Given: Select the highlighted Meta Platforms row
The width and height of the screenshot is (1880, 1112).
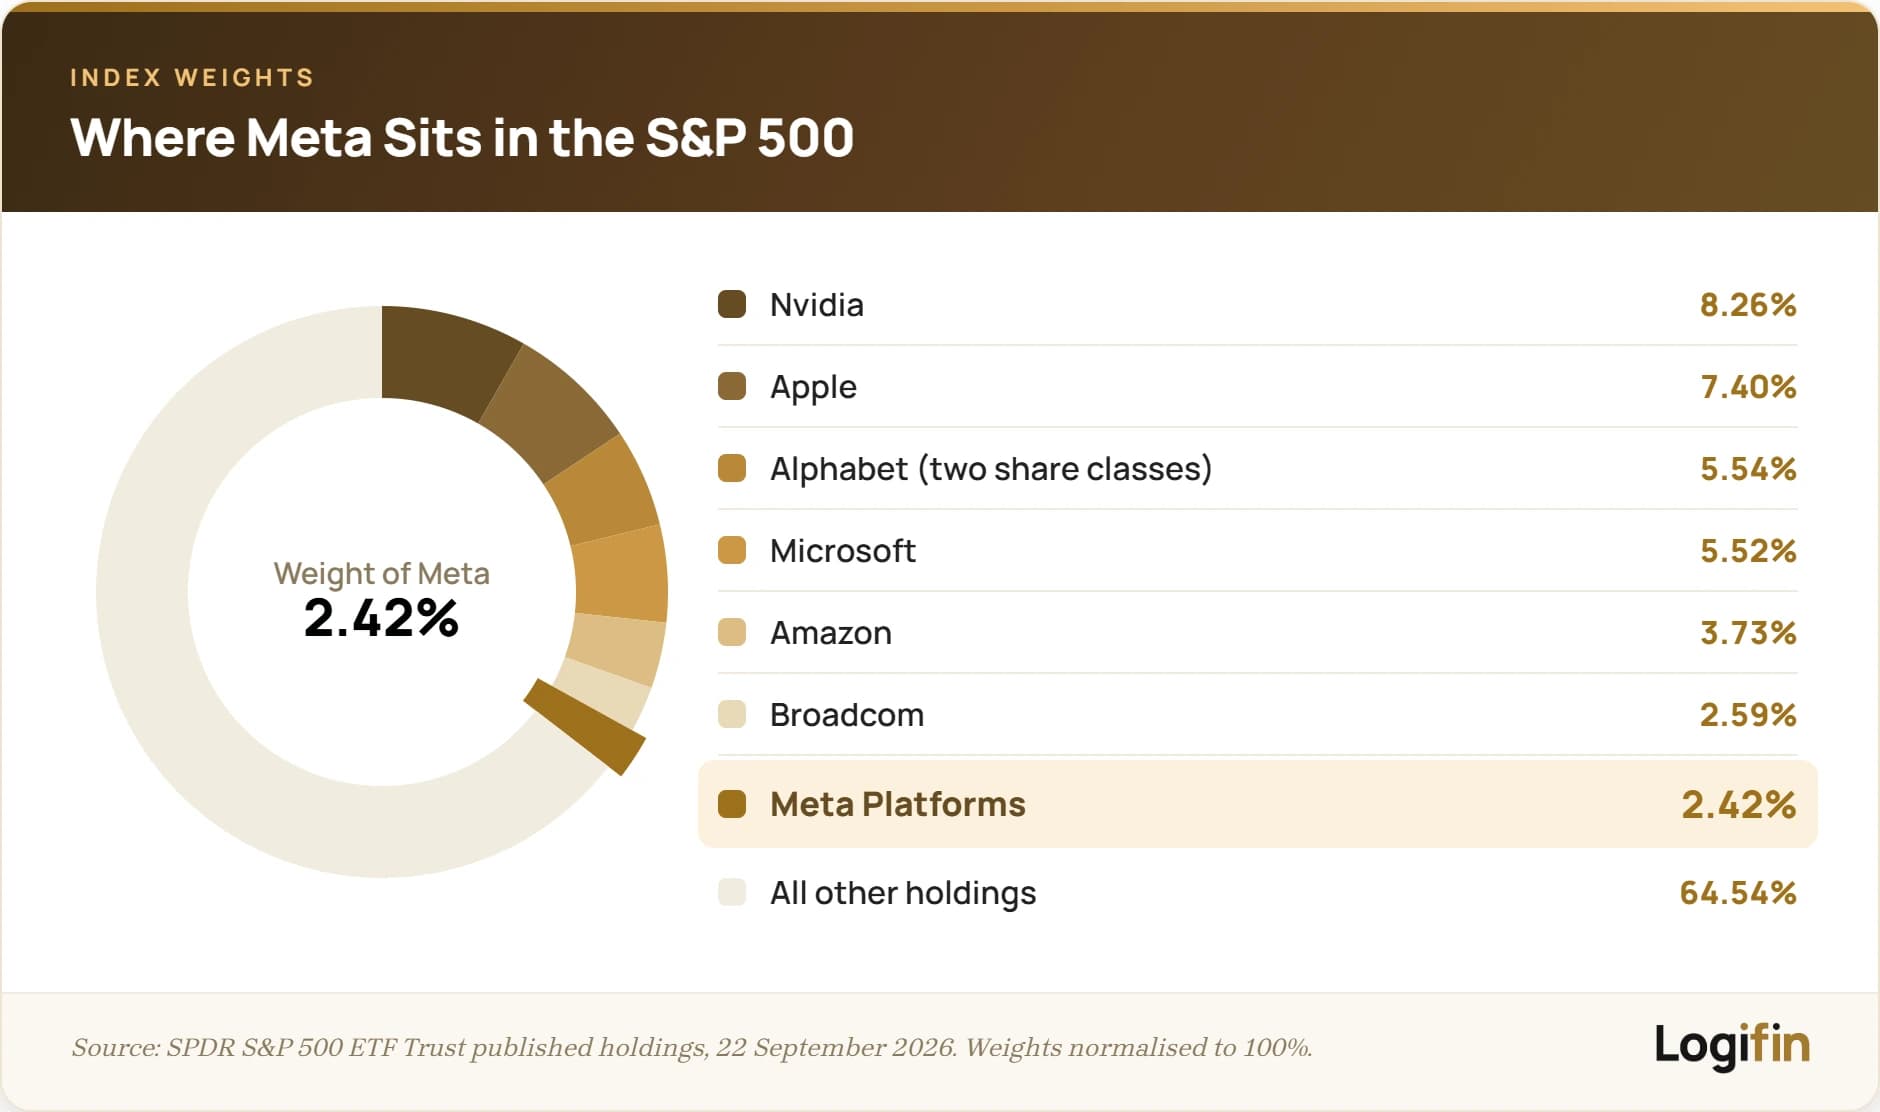Looking at the screenshot, I should pyautogui.click(x=1257, y=804).
